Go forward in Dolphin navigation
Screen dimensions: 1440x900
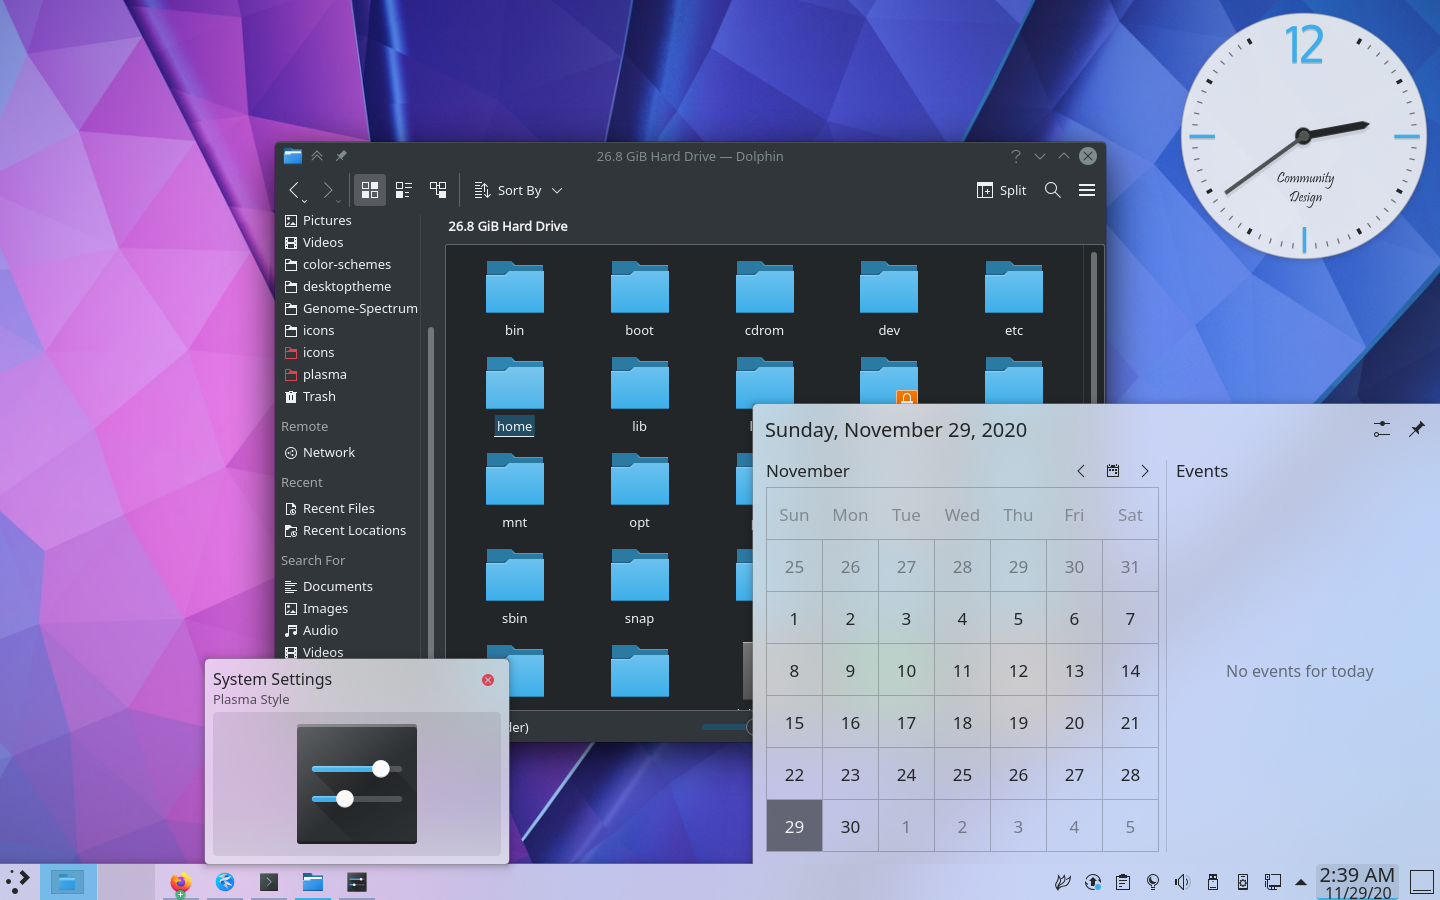(327, 190)
